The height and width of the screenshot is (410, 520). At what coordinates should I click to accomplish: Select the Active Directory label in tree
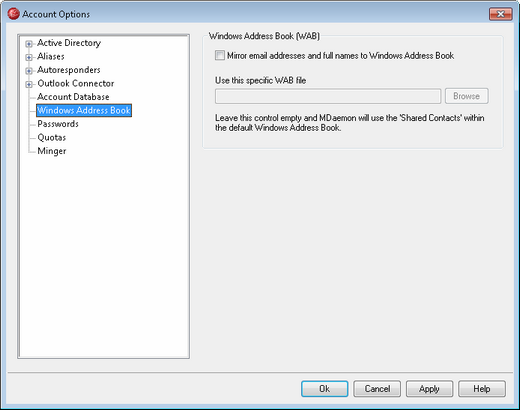[69, 43]
